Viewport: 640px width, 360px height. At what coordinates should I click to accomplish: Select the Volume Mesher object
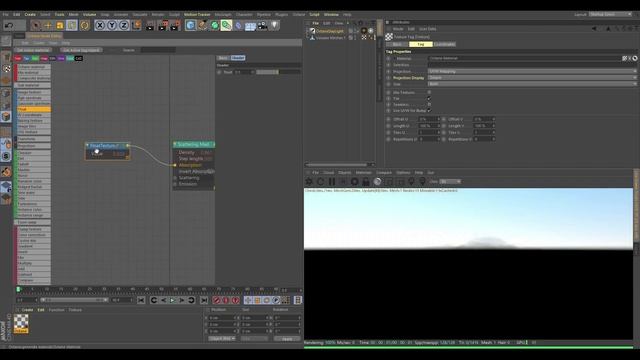(330, 38)
